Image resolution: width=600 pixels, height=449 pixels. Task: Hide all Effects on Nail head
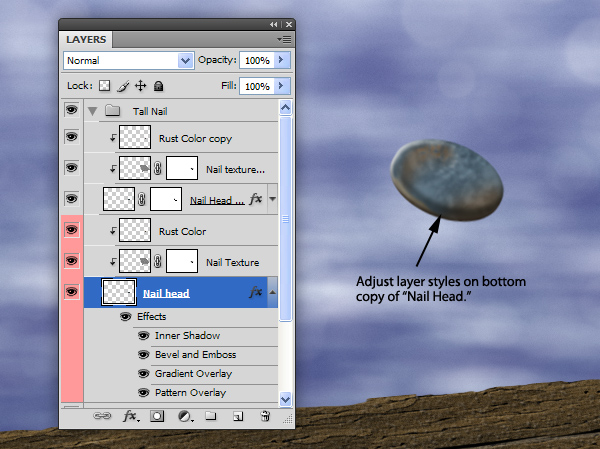(126, 317)
